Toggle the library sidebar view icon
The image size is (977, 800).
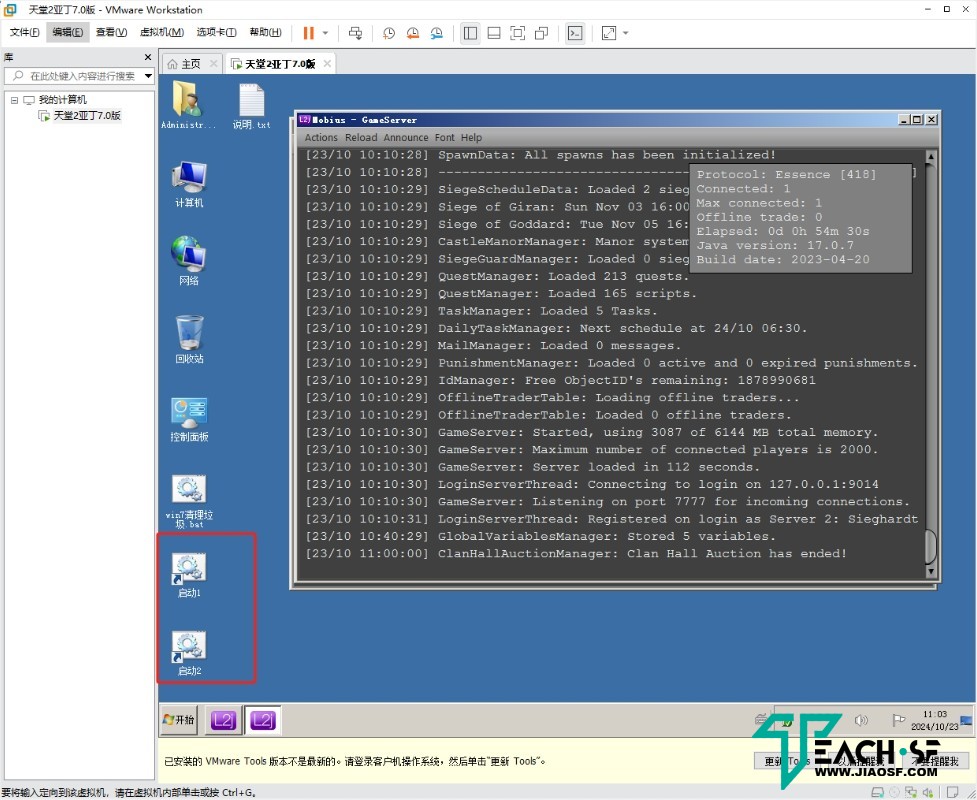click(470, 33)
